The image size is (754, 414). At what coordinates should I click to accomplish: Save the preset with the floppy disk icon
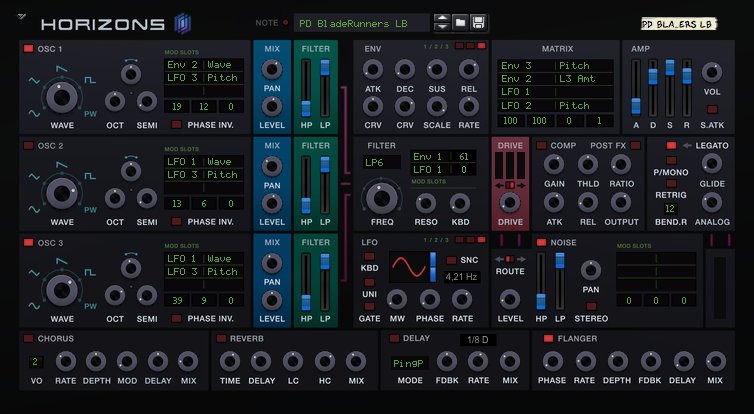tap(478, 23)
